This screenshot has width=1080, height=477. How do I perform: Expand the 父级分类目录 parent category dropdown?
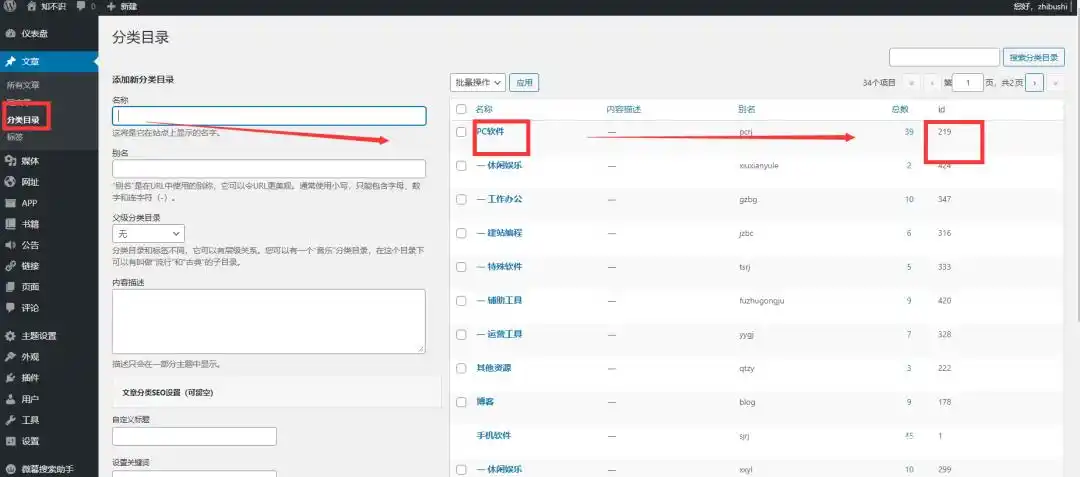click(148, 233)
